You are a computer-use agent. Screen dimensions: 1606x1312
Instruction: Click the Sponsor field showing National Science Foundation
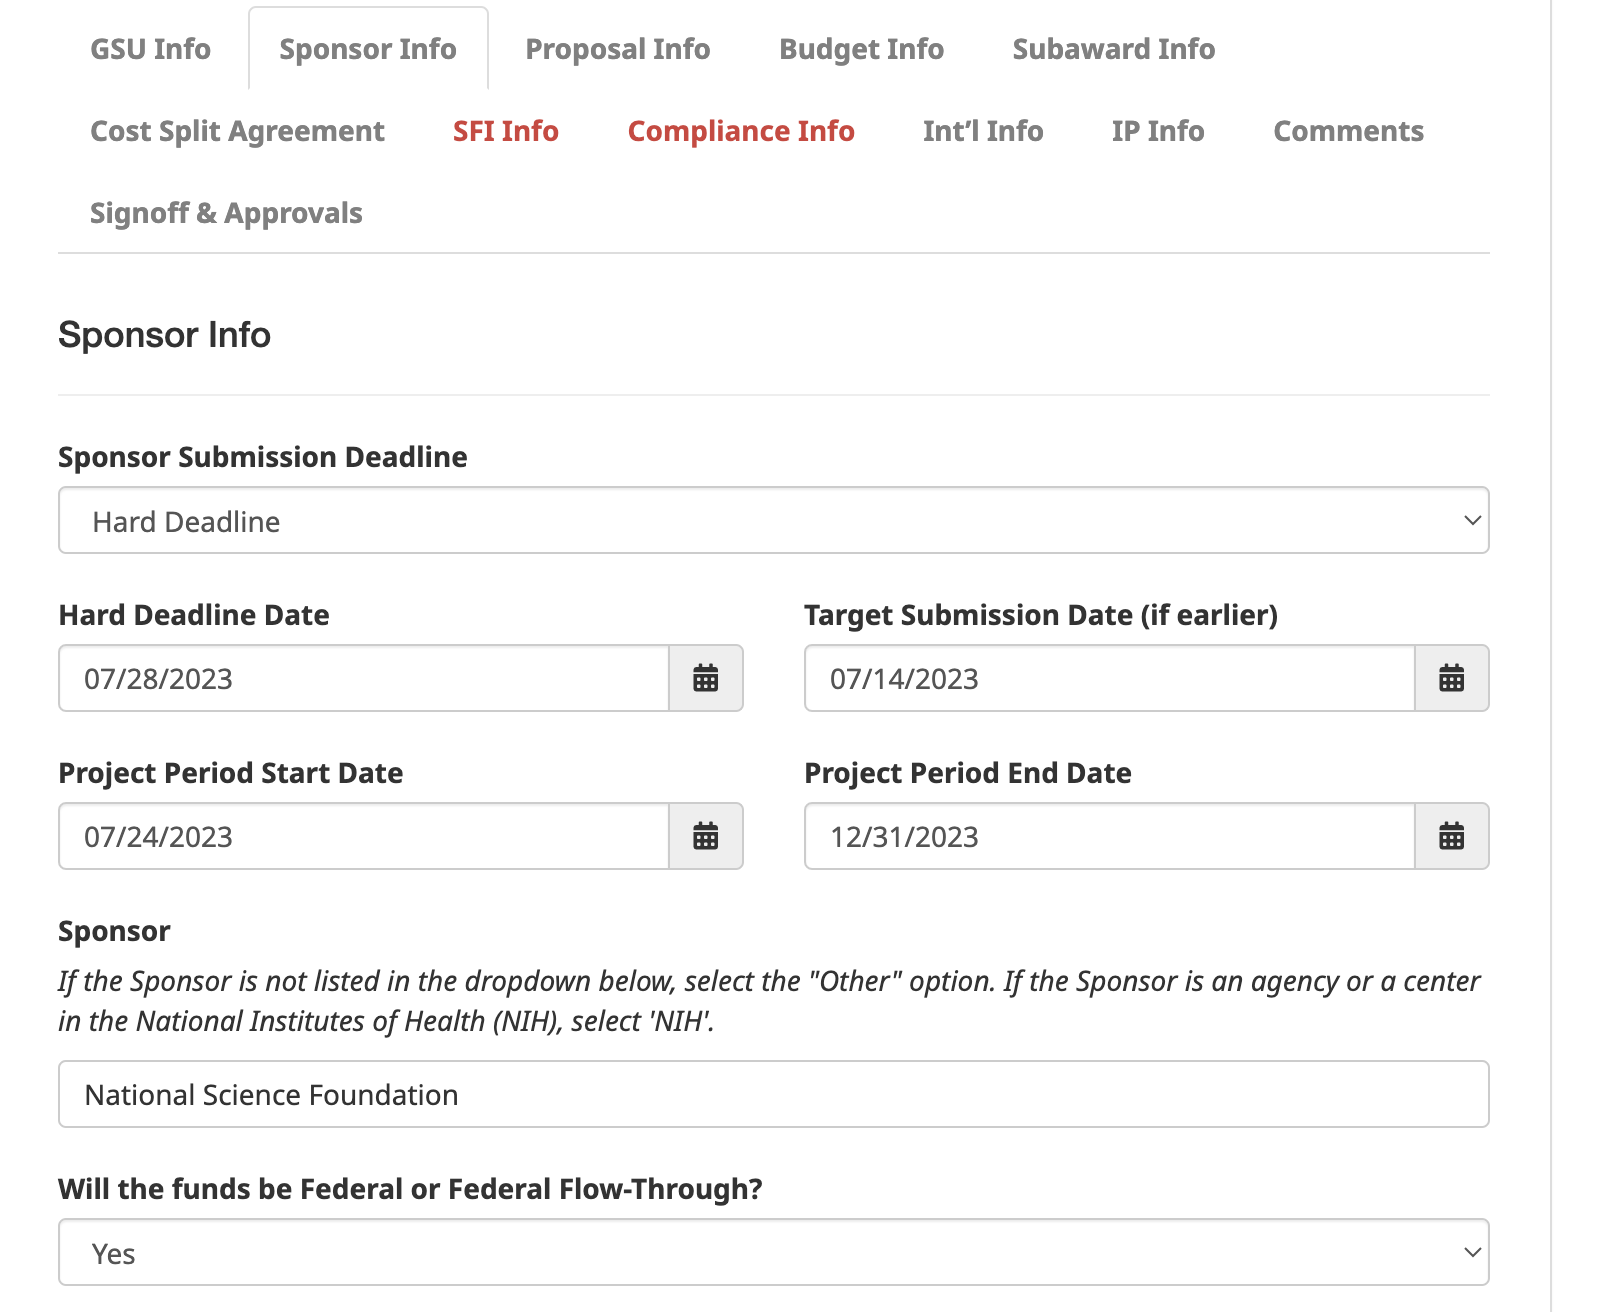[773, 1095]
